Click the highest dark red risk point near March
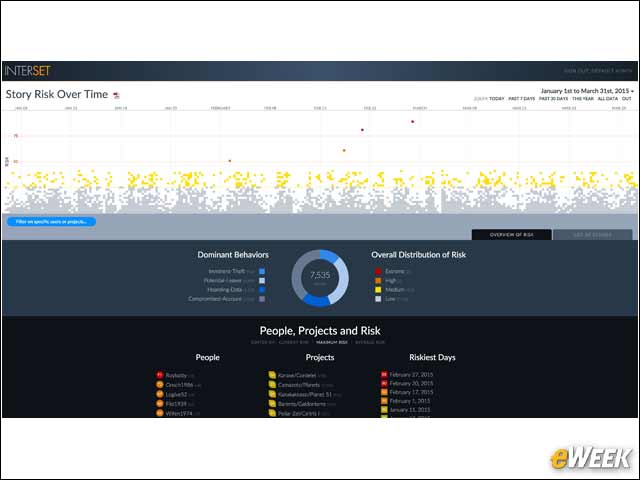The width and height of the screenshot is (640, 480). [x=413, y=122]
